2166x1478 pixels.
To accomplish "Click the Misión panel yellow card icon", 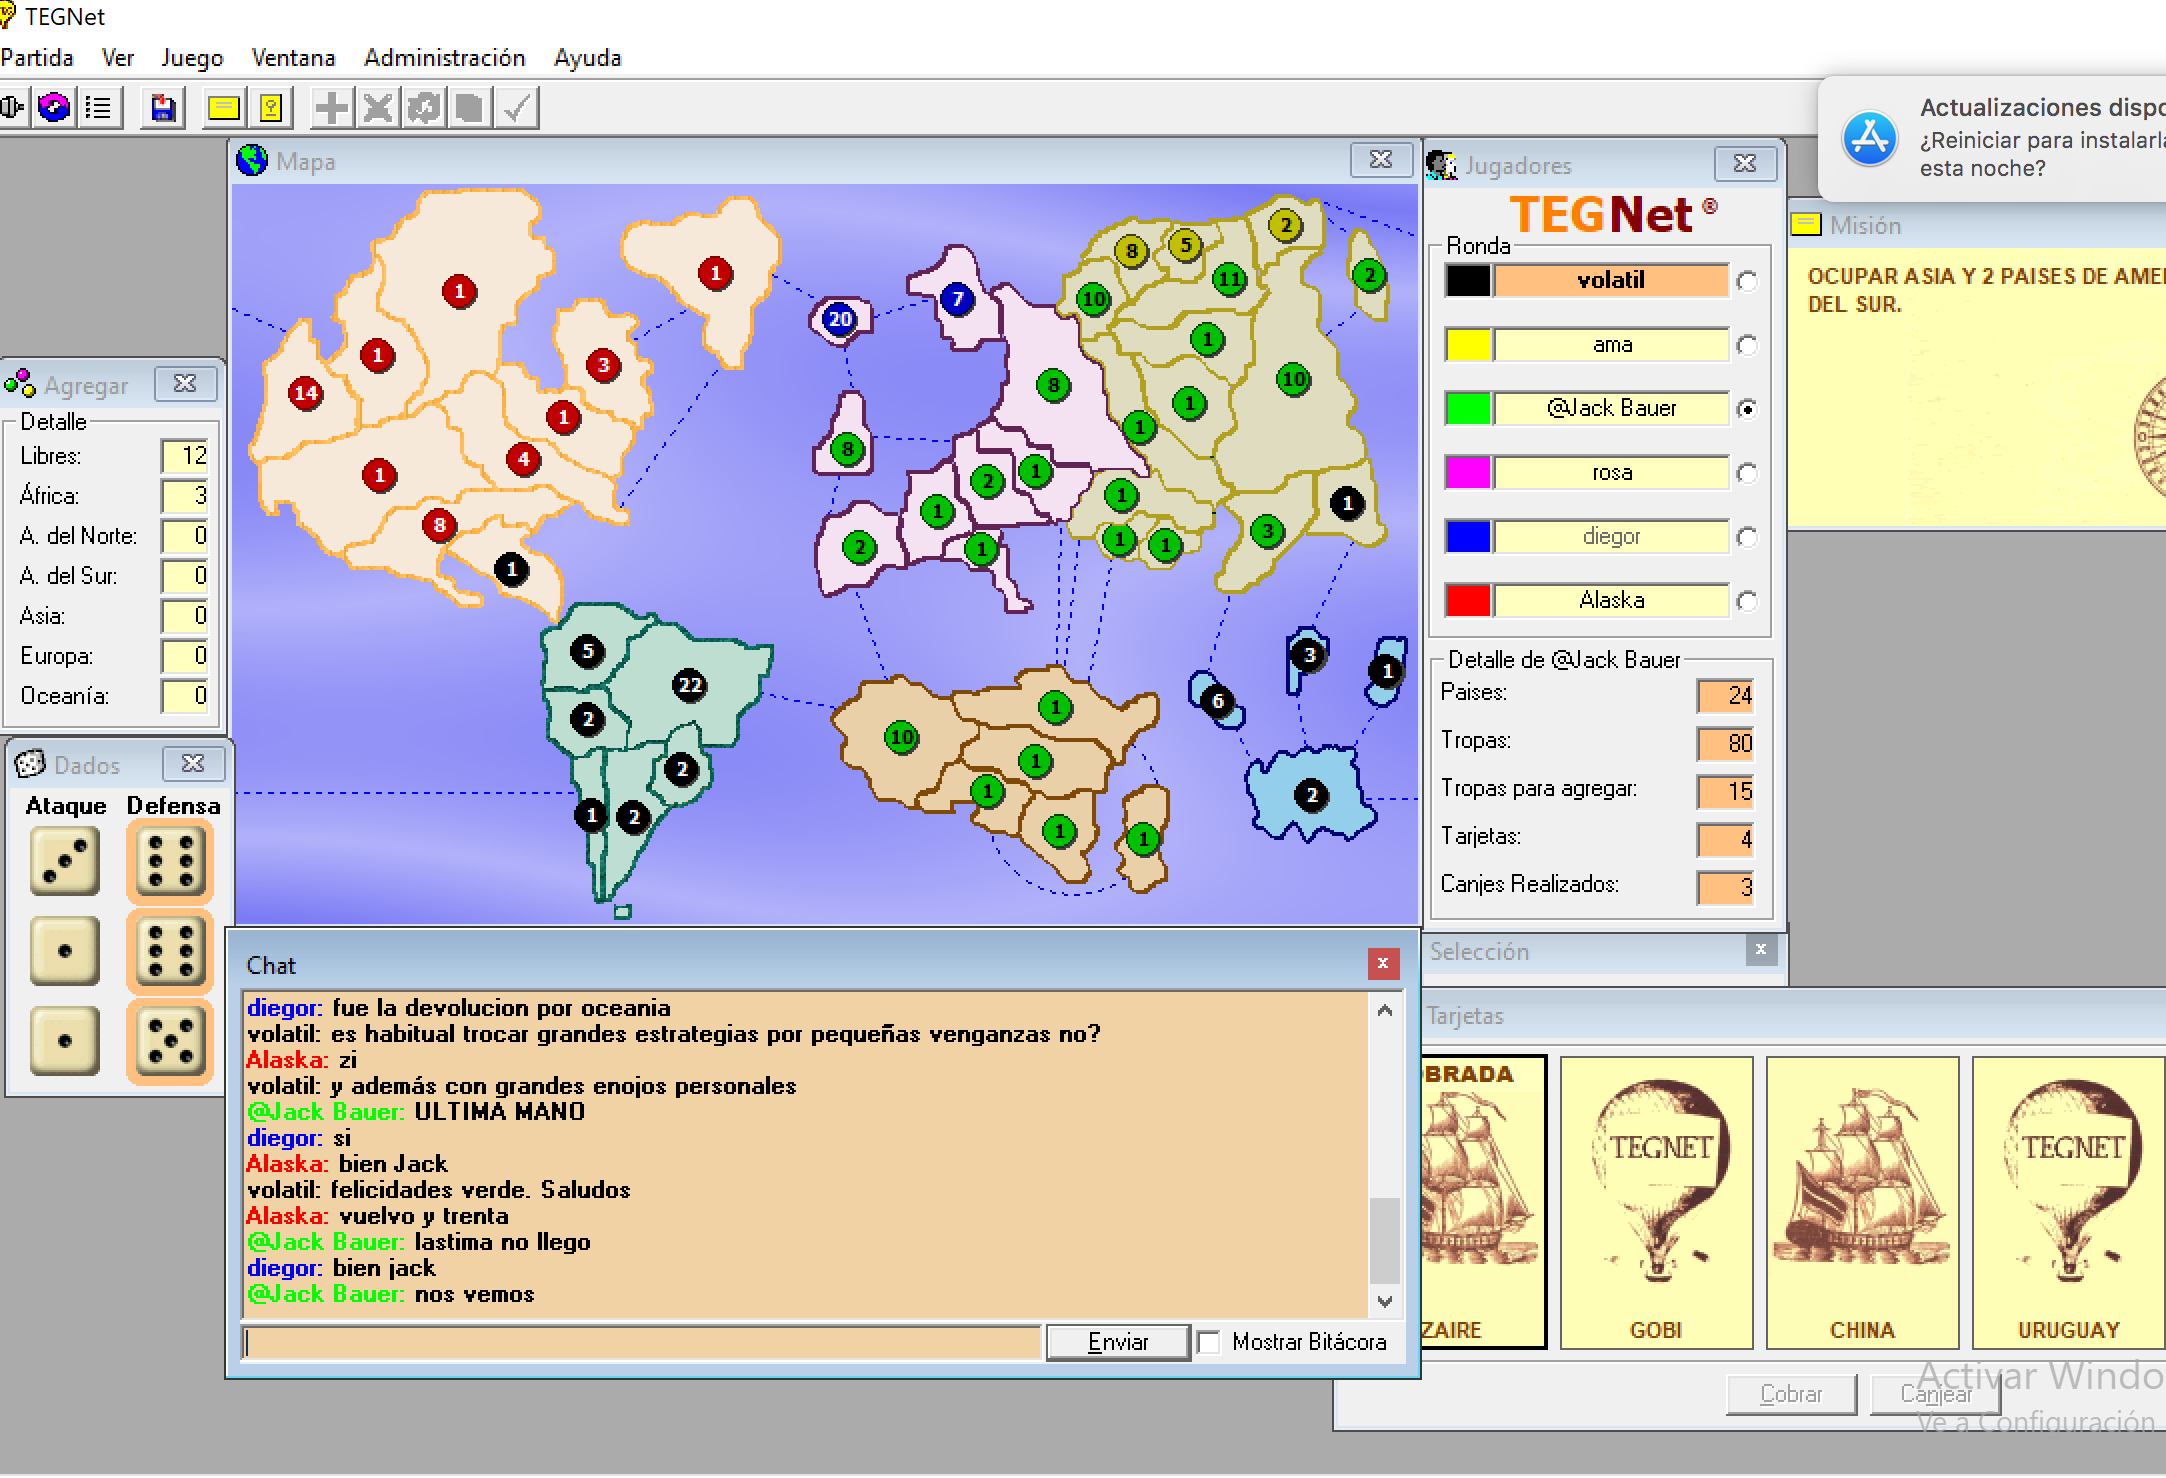I will [1806, 225].
